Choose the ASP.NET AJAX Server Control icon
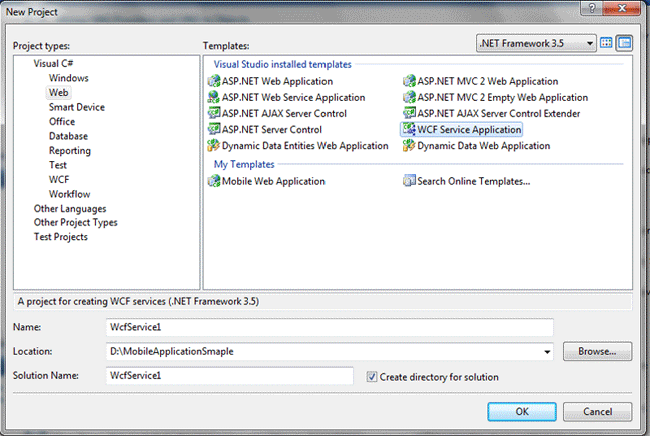The height and width of the screenshot is (436, 650). 213,114
